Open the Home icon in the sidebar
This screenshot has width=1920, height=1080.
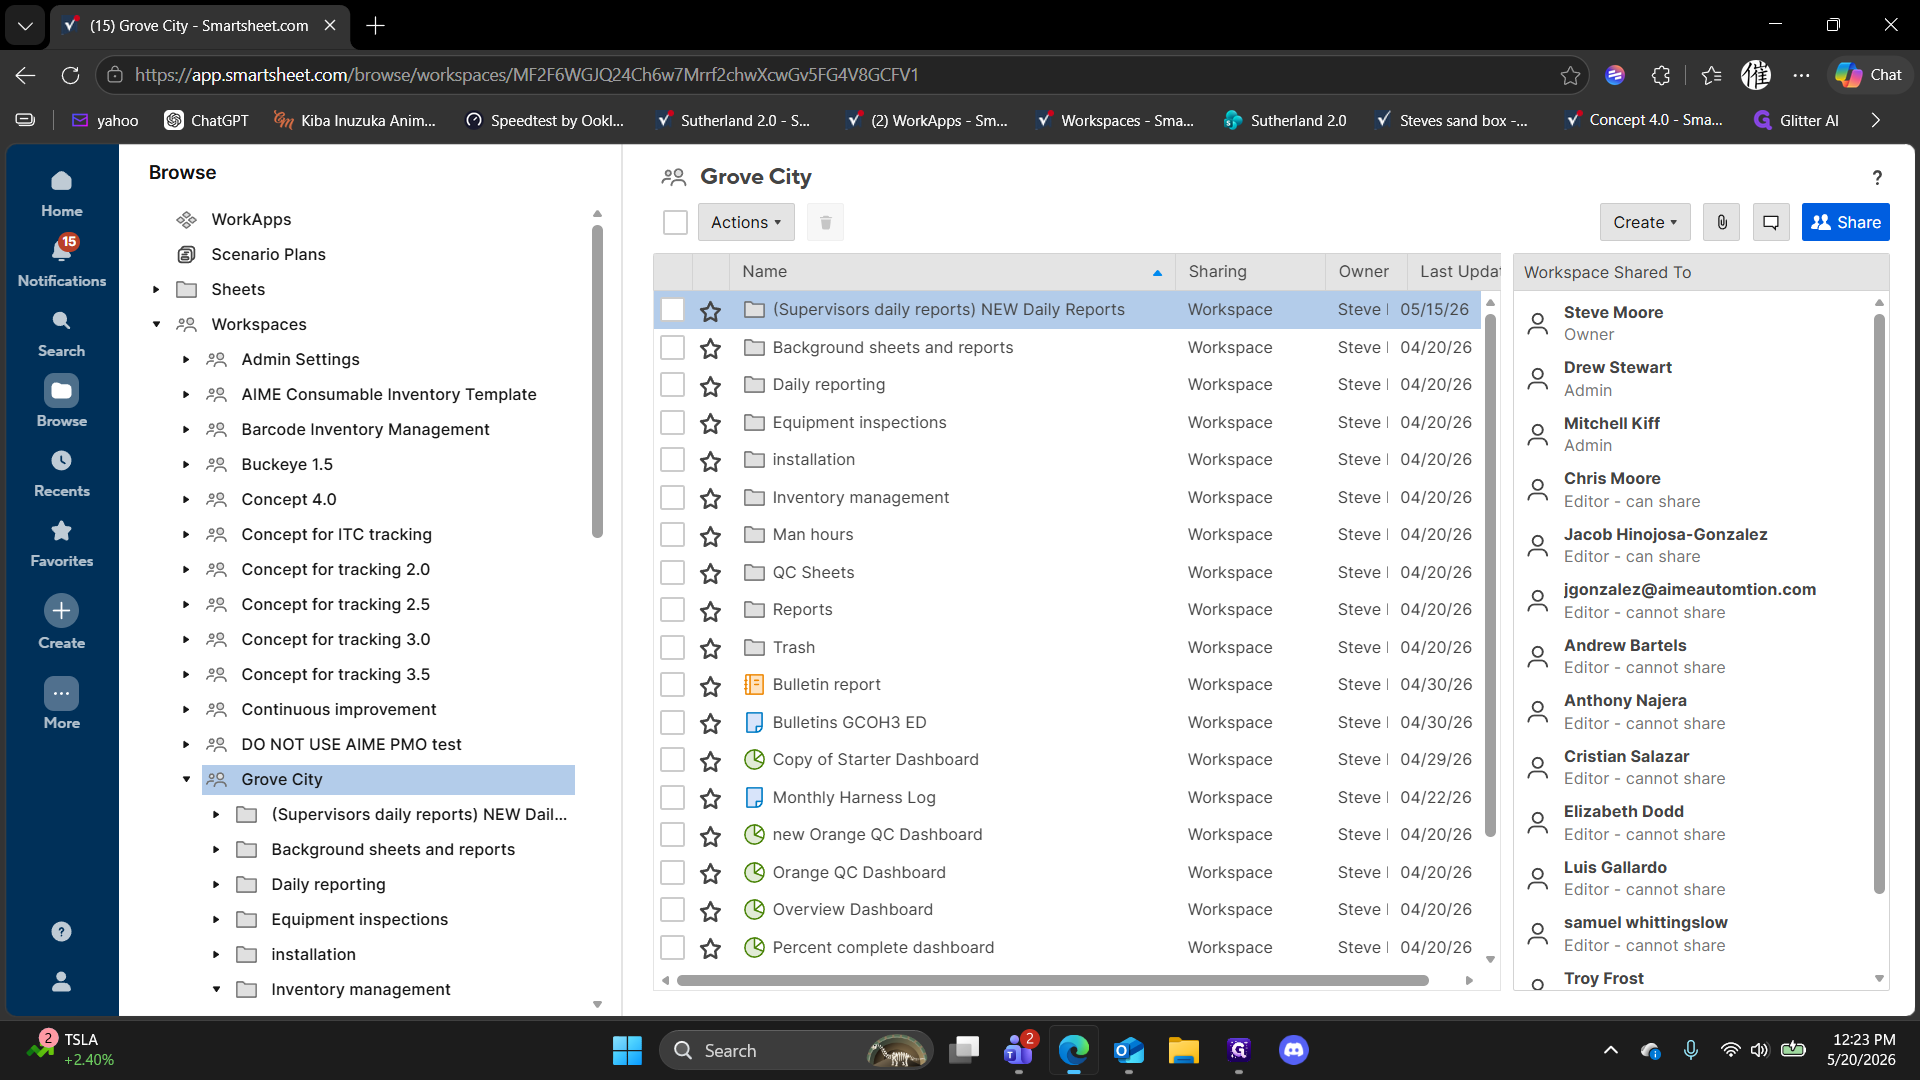click(x=61, y=181)
